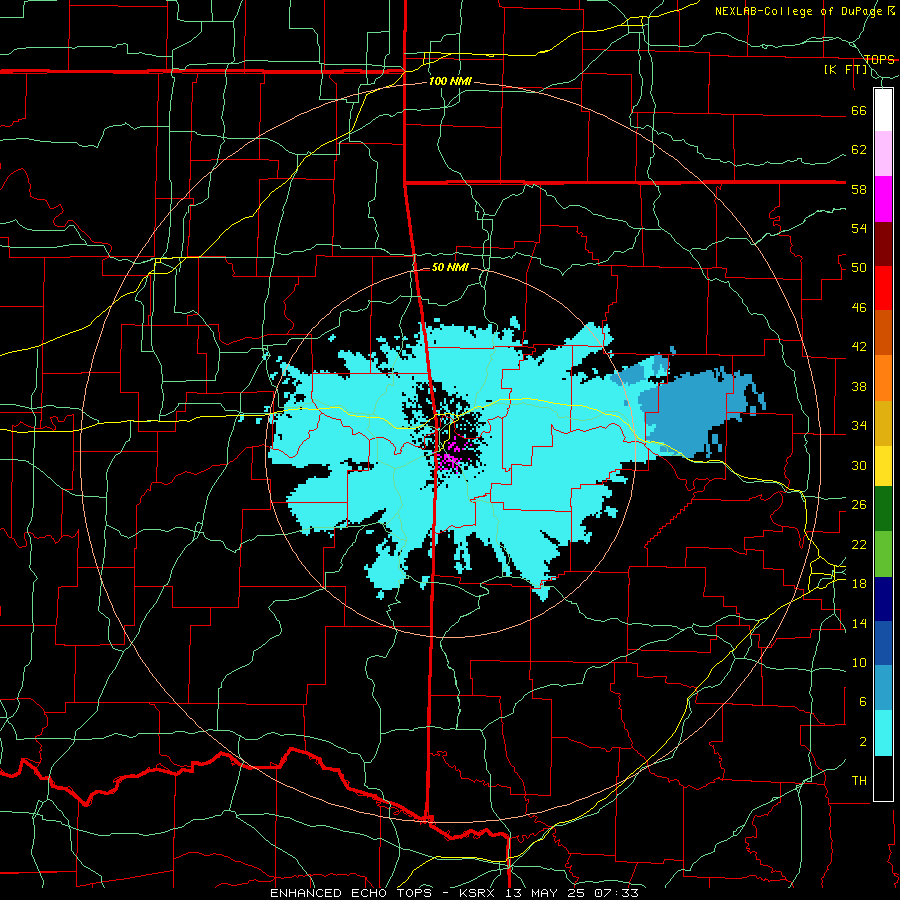Image resolution: width=900 pixels, height=900 pixels.
Task: Click the cyan swatch in the legend
Action: 883,732
